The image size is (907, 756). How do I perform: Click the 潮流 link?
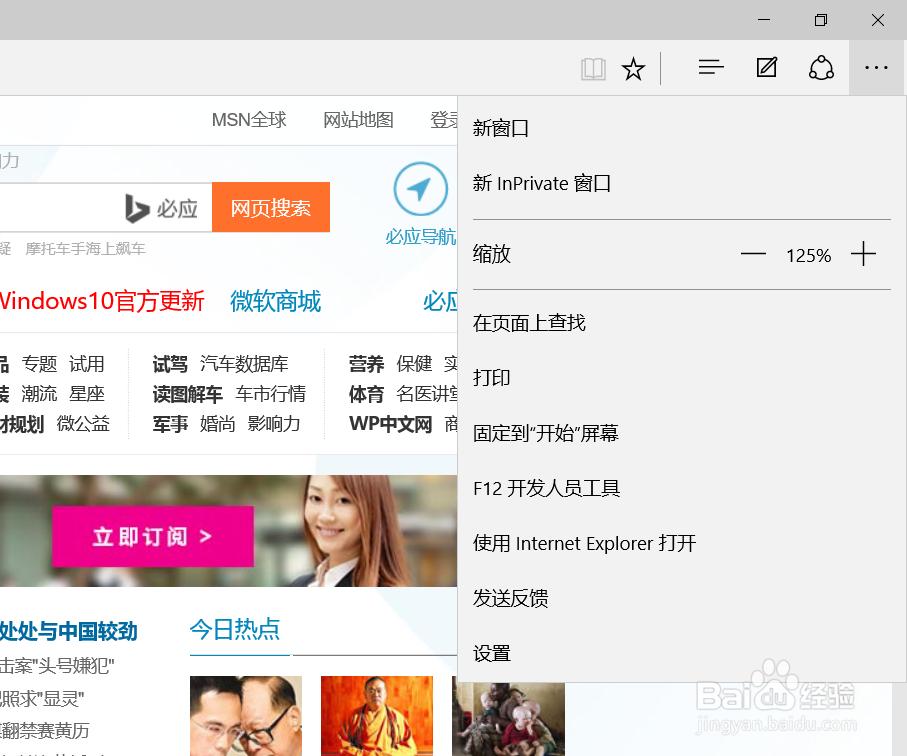tap(39, 394)
